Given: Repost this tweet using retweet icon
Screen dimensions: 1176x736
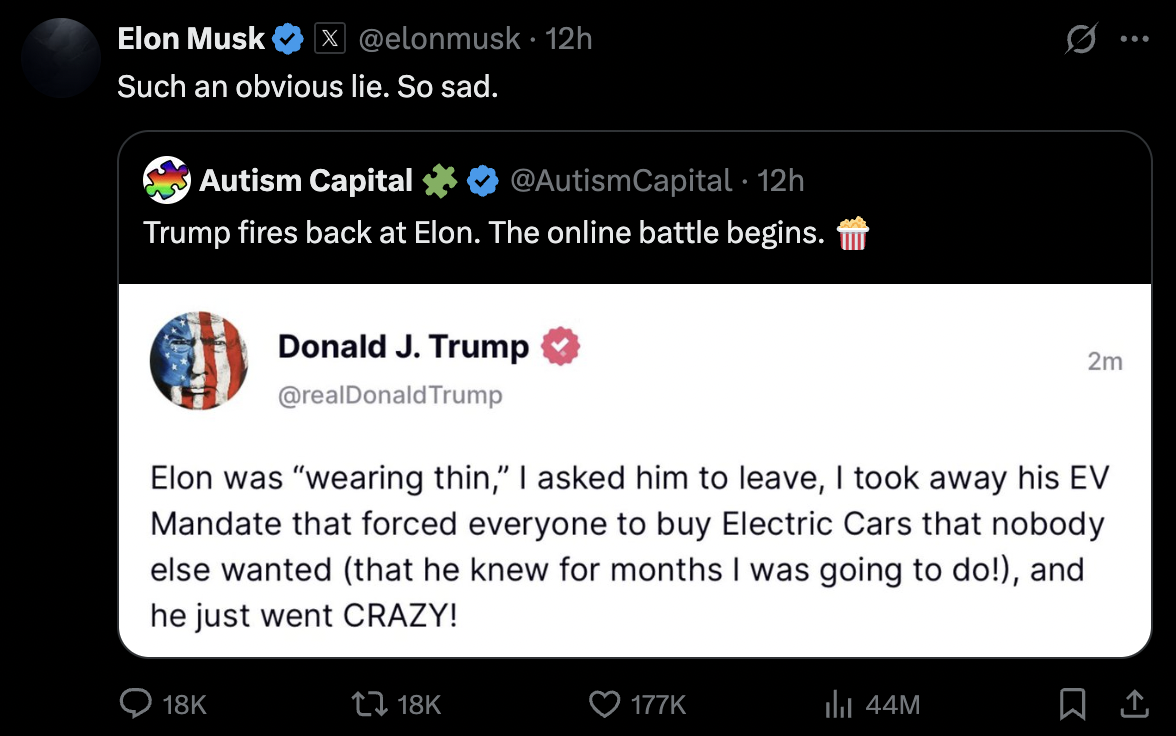Looking at the screenshot, I should (370, 704).
